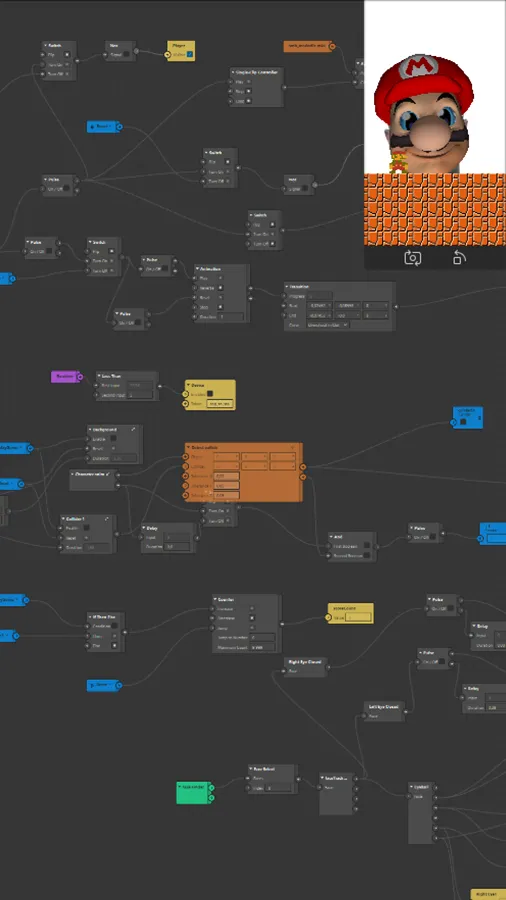Click the value field in the yellow node after Less Than
Image resolution: width=506 pixels, height=900 pixels.
219,404
